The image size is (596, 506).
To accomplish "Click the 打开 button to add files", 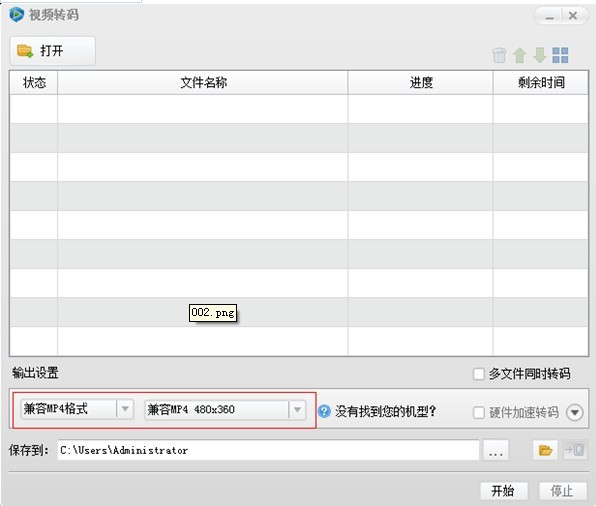I will coord(52,51).
